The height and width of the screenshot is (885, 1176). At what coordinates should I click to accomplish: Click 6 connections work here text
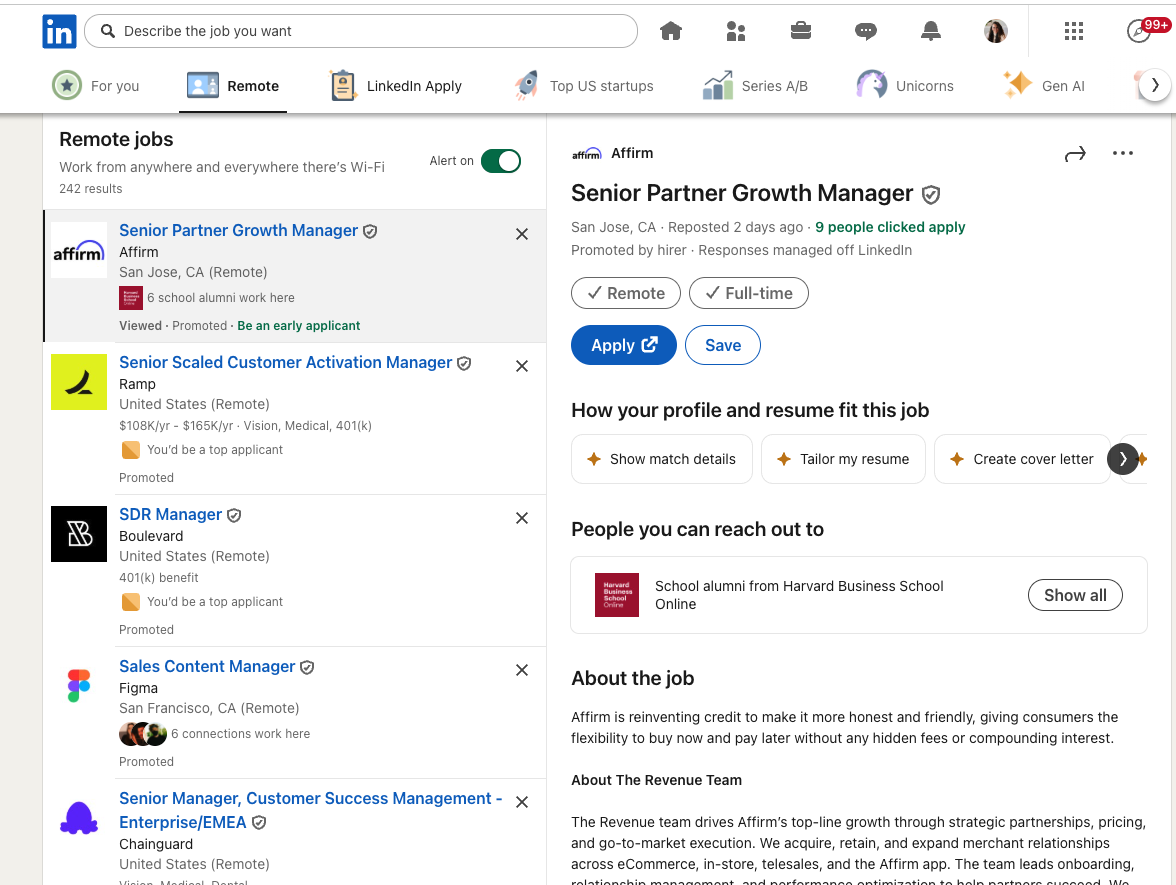pos(240,734)
